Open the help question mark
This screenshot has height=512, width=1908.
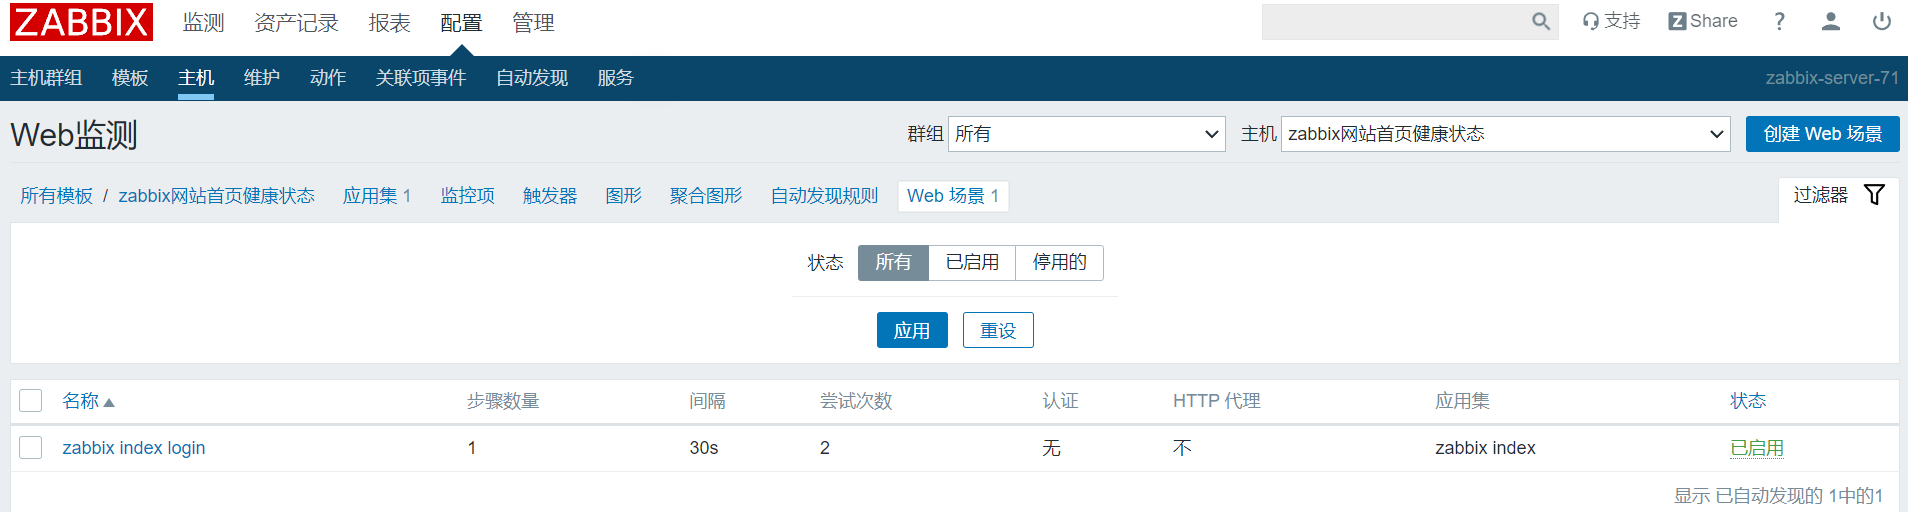[1779, 21]
